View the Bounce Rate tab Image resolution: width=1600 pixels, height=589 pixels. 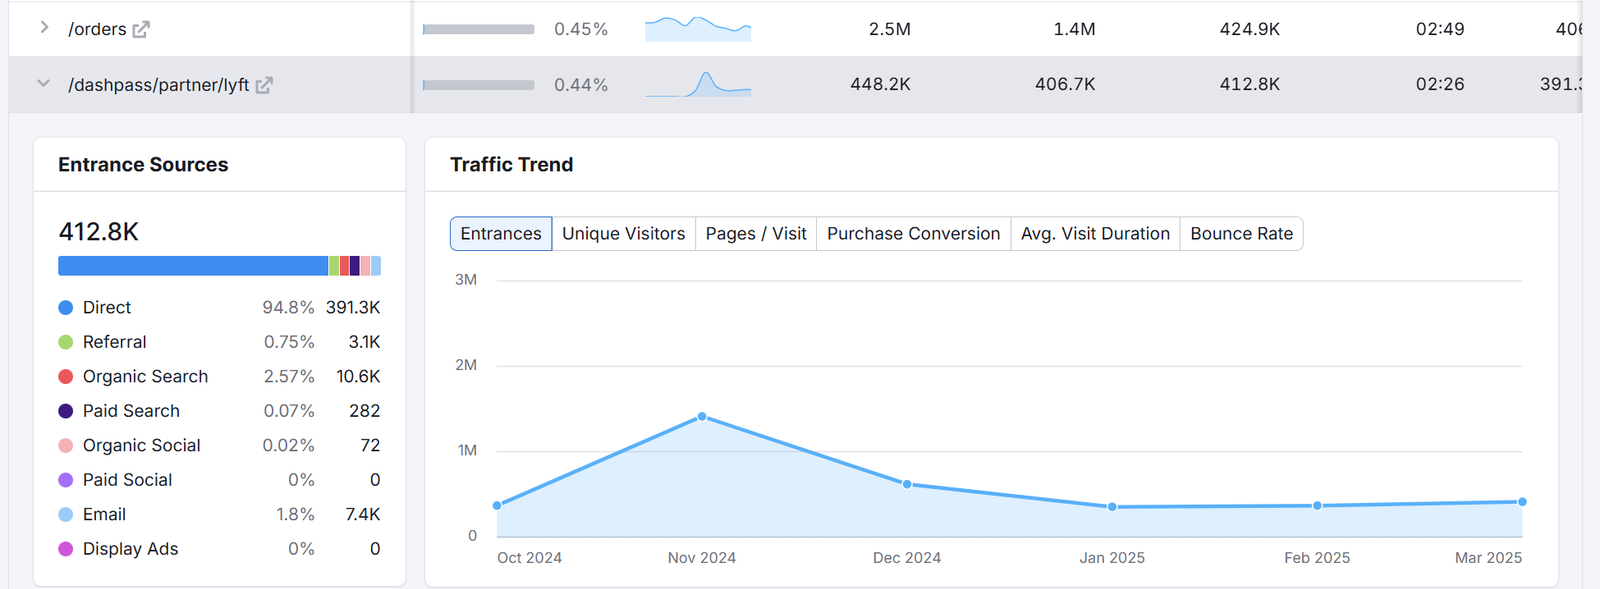coord(1241,234)
